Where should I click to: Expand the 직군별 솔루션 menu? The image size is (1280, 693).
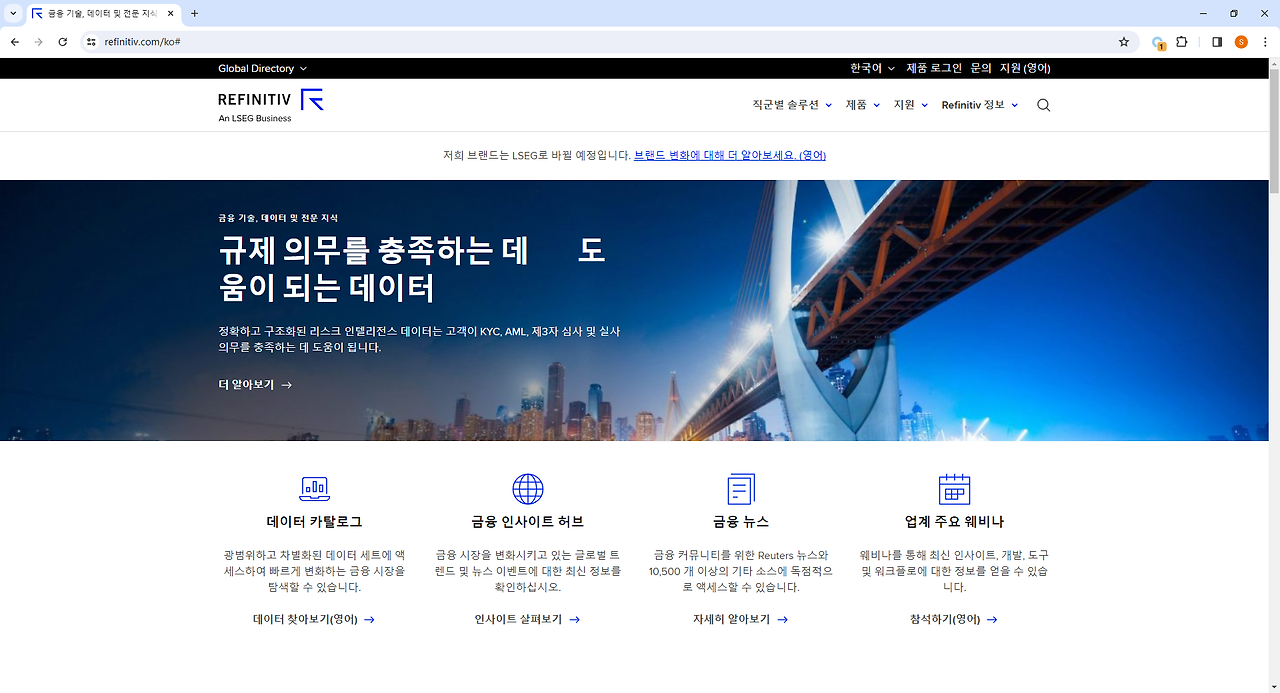point(792,105)
